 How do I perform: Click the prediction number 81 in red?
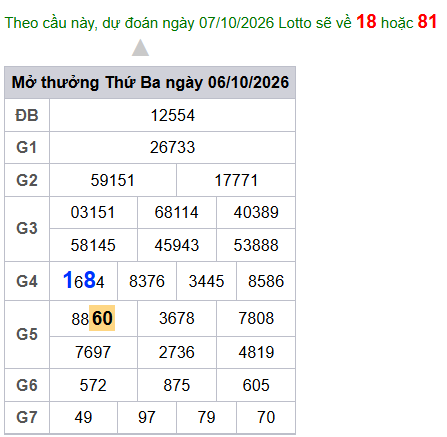click(x=427, y=22)
